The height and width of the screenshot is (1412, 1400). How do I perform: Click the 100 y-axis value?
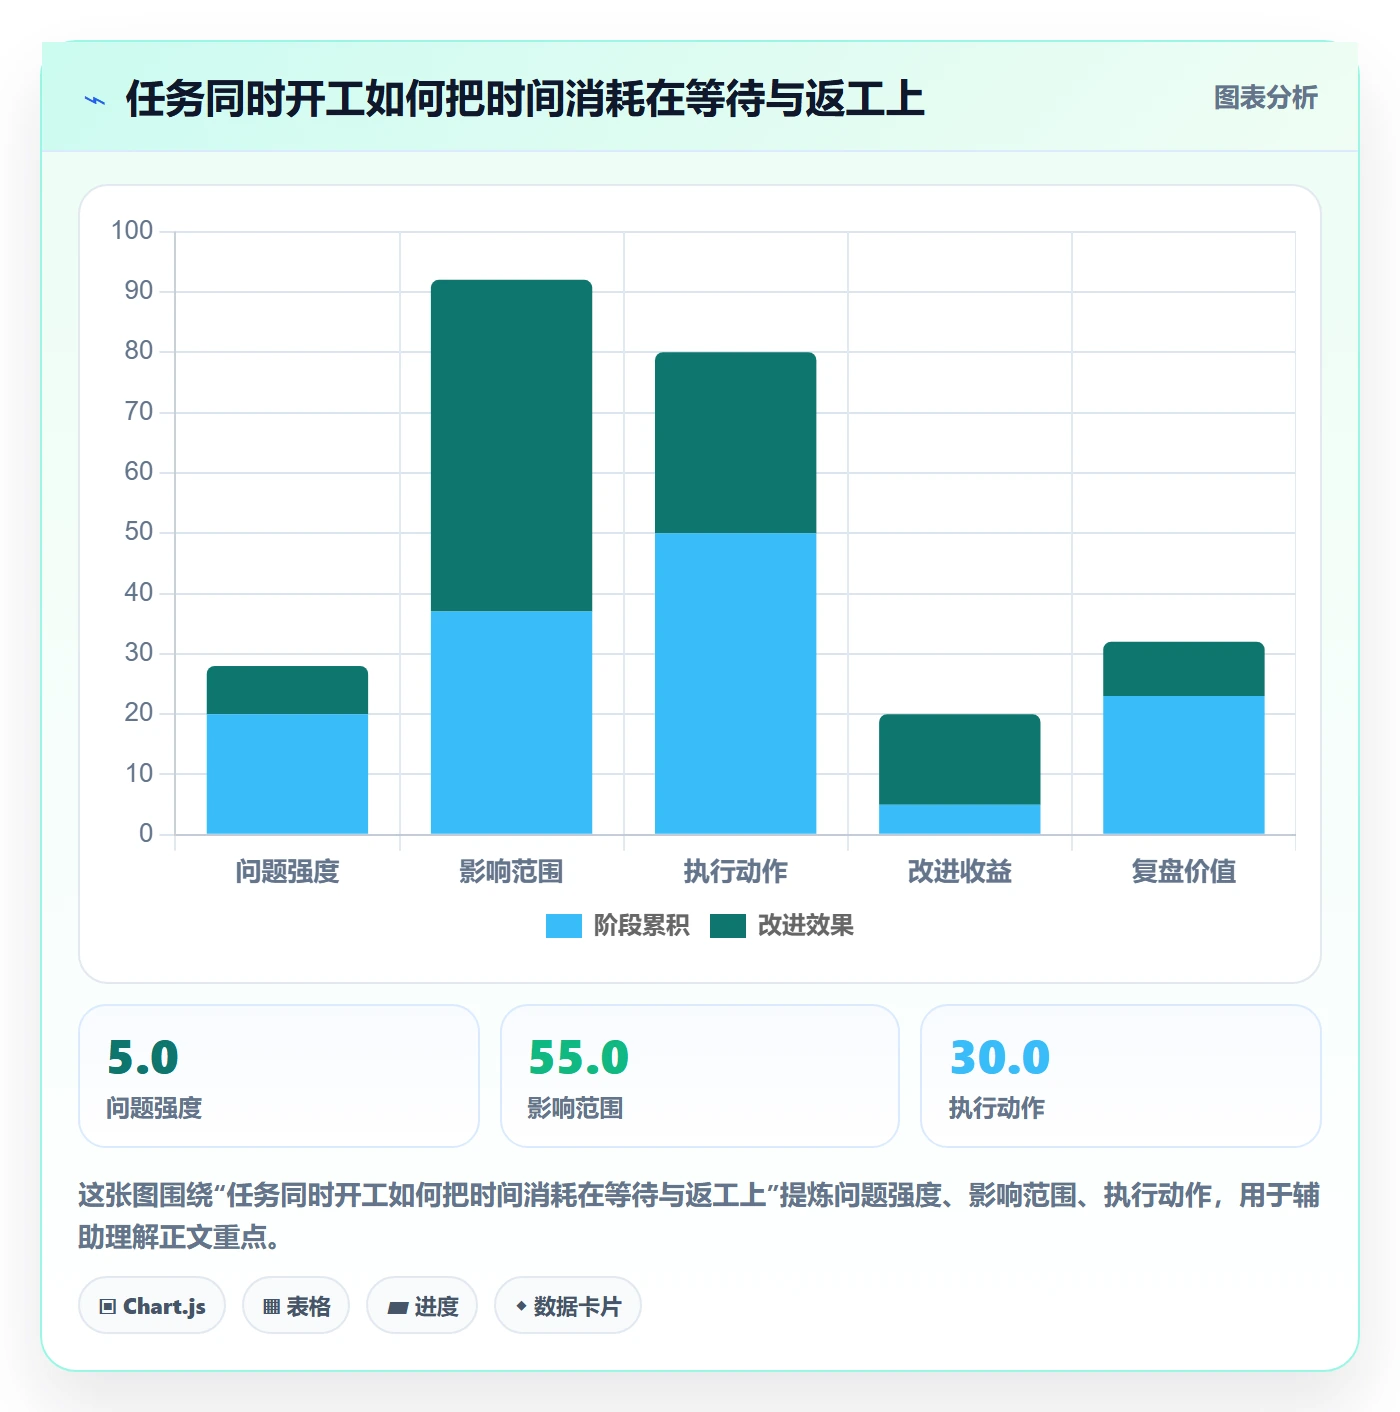pos(132,231)
